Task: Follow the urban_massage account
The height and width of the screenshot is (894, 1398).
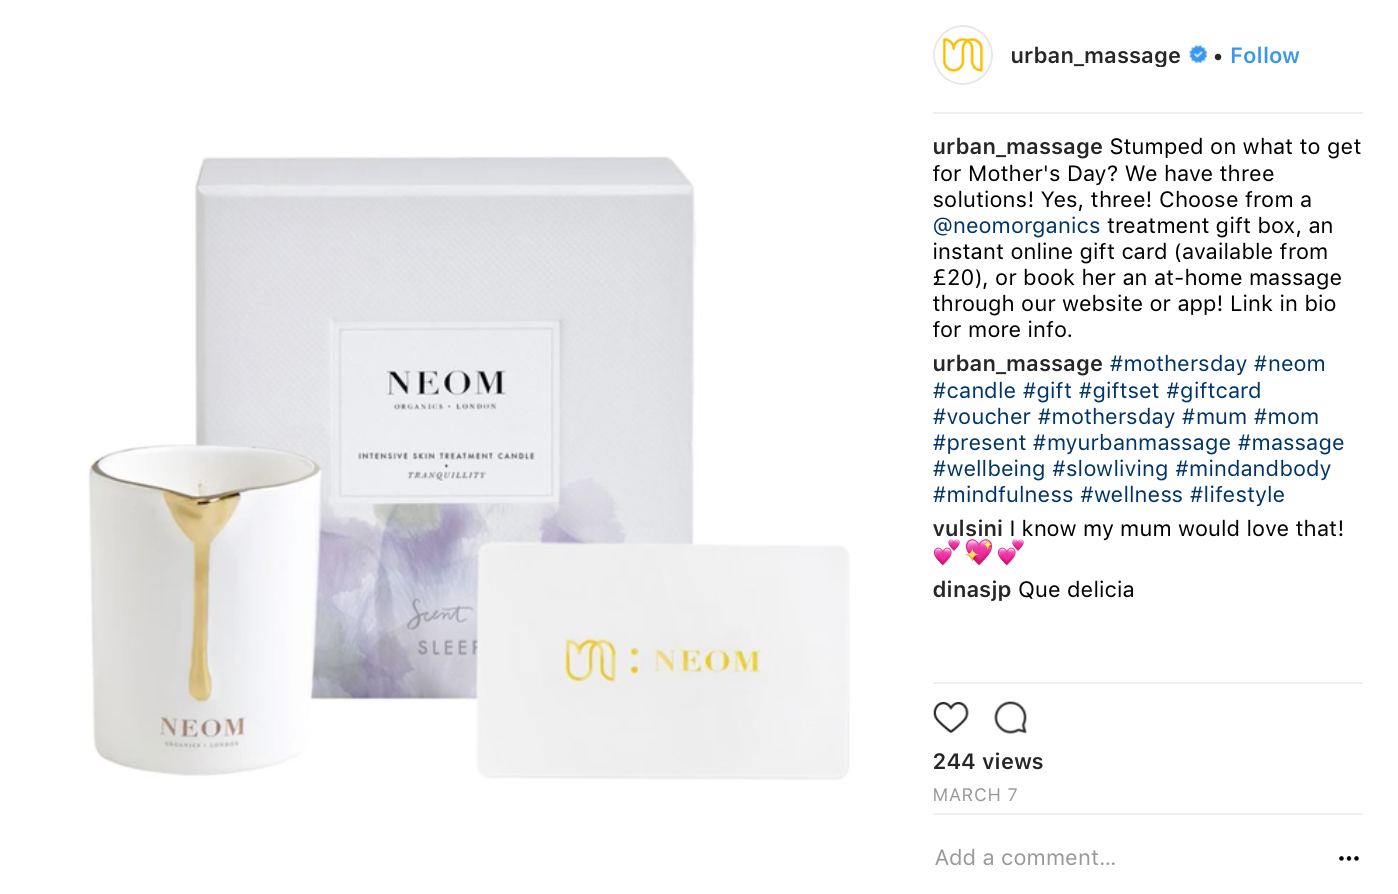Action: click(1264, 56)
